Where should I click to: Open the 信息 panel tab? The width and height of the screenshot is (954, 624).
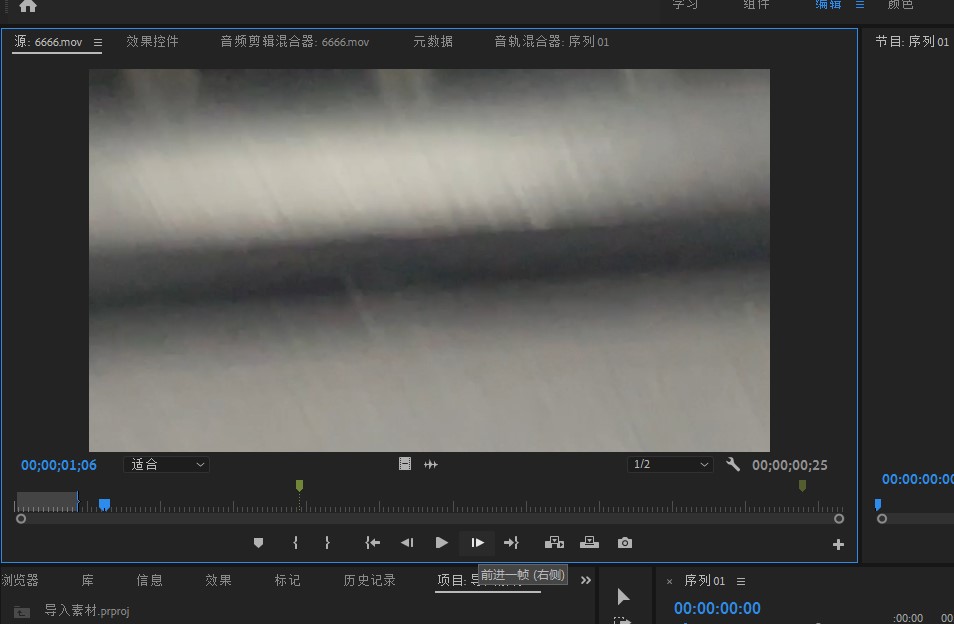(x=149, y=580)
